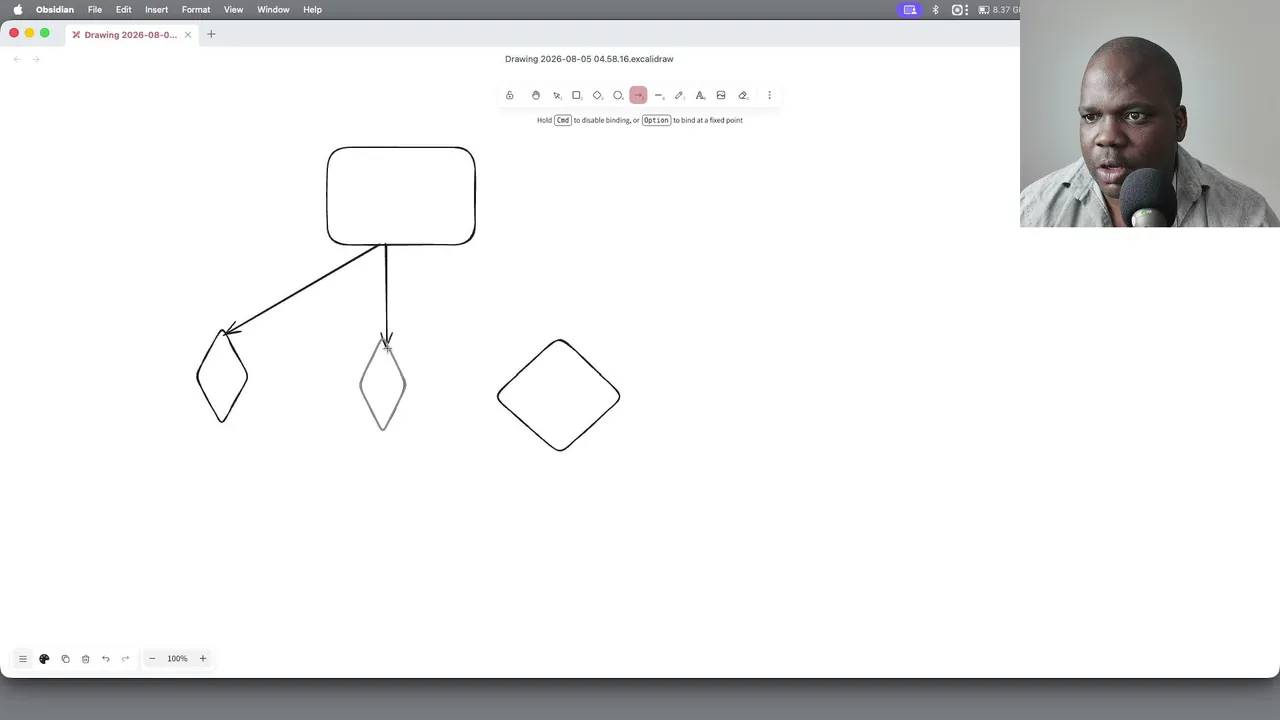Image resolution: width=1280 pixels, height=720 pixels.
Task: Select the Draw pencil tool
Action: pos(679,95)
